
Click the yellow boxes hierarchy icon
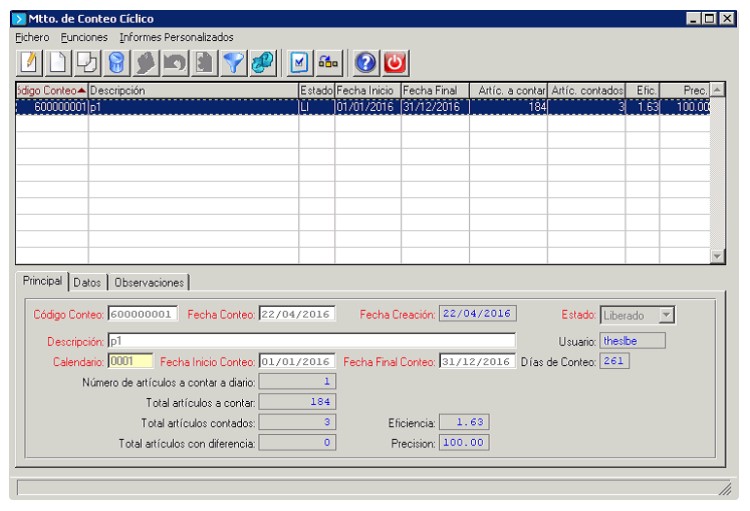tap(329, 63)
